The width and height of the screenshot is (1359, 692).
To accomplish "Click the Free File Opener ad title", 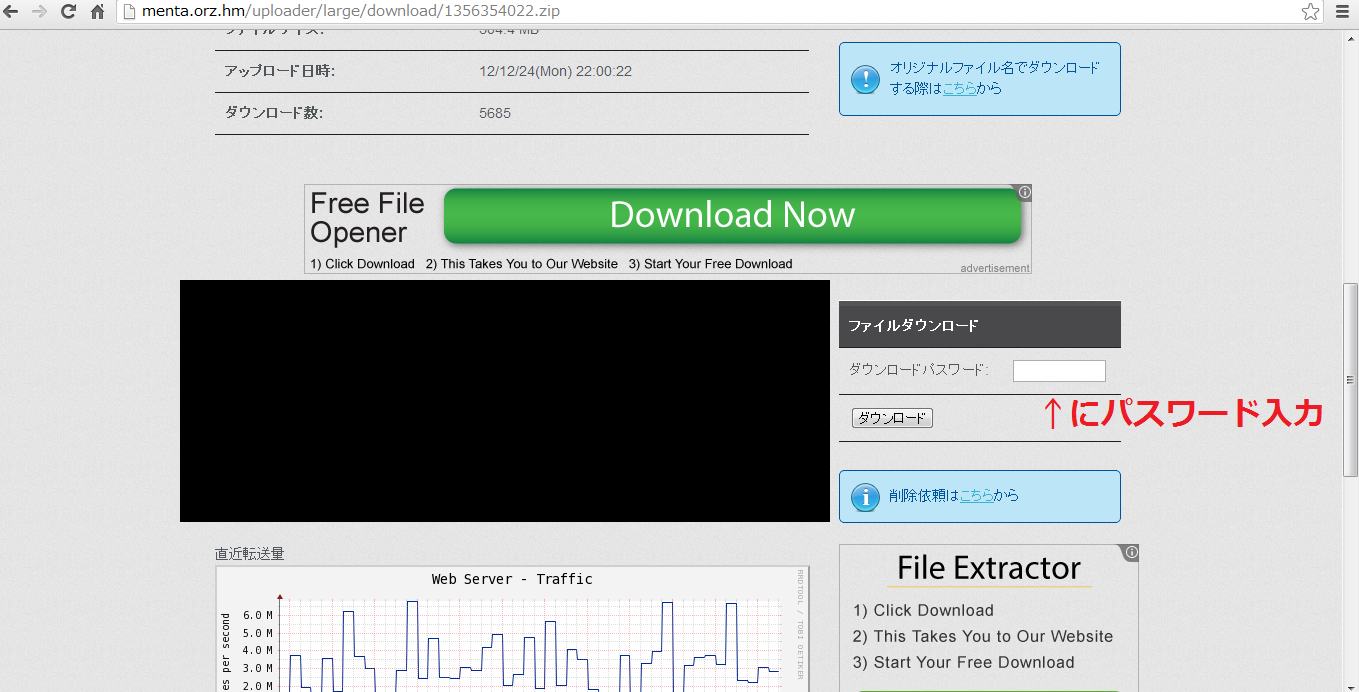I will [x=367, y=218].
